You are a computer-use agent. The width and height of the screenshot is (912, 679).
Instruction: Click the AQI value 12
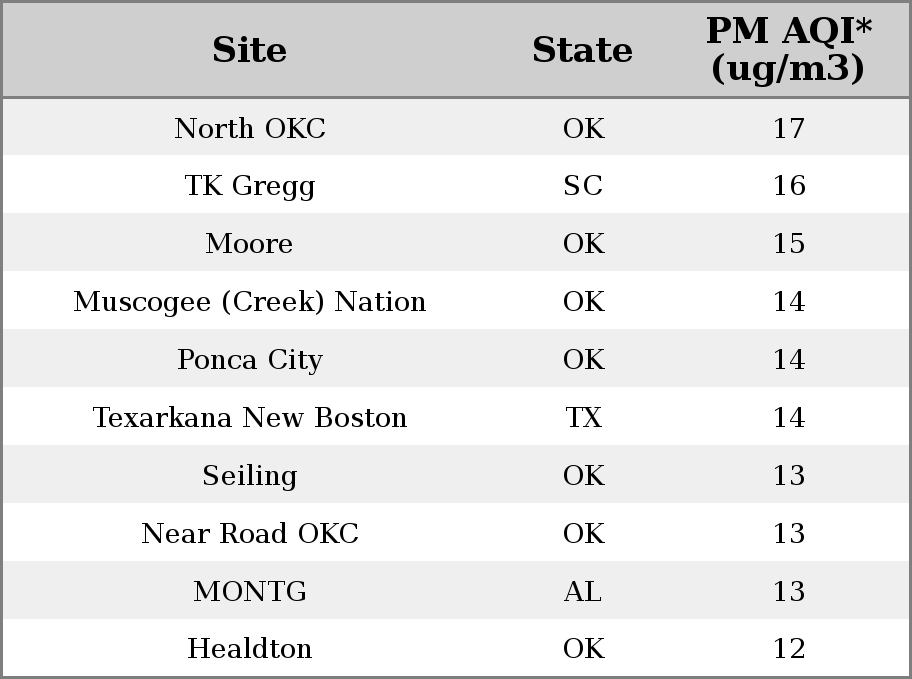[788, 648]
